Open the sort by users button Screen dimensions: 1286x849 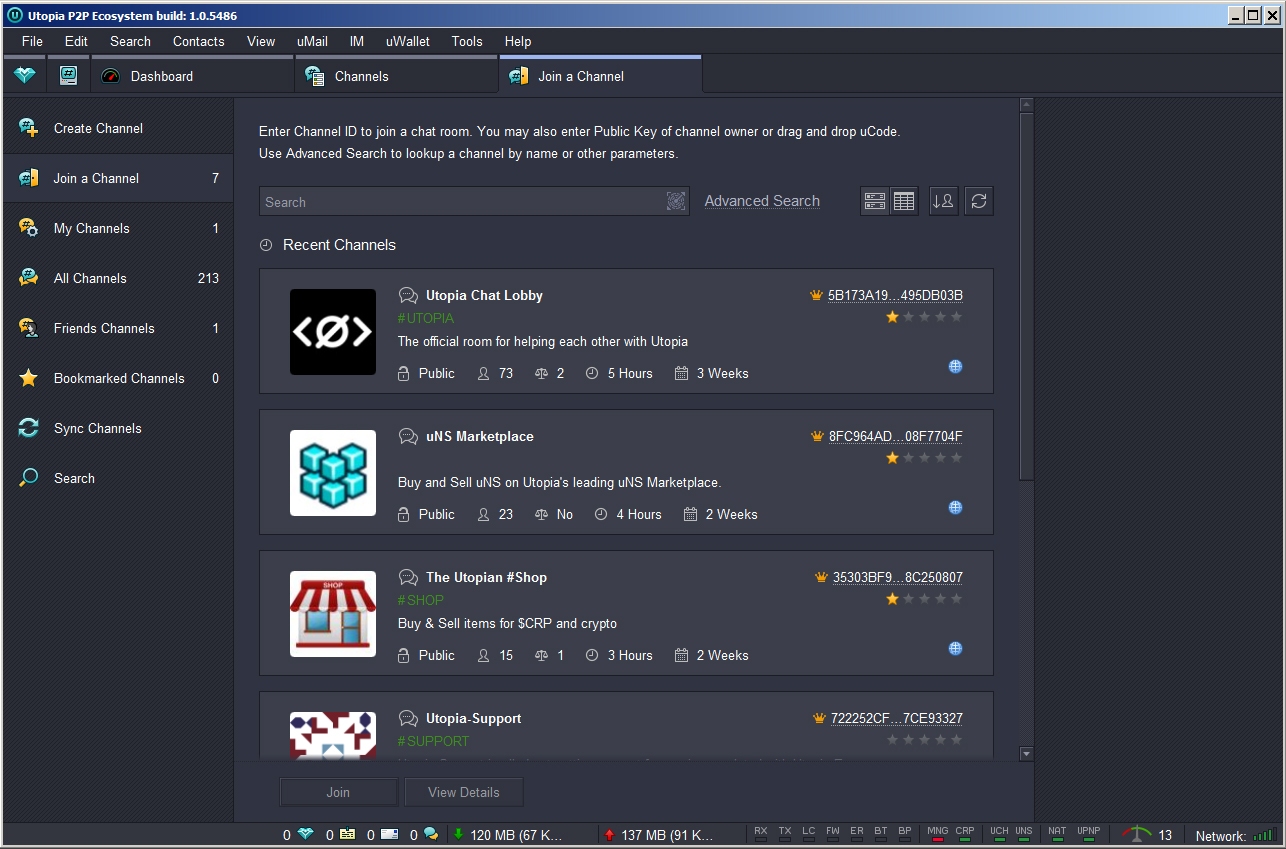(943, 201)
